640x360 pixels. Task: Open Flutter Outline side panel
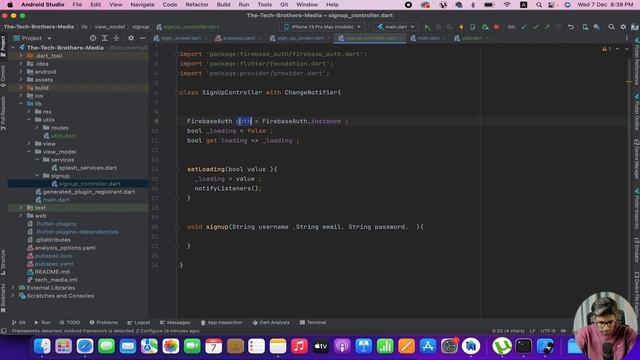click(636, 112)
